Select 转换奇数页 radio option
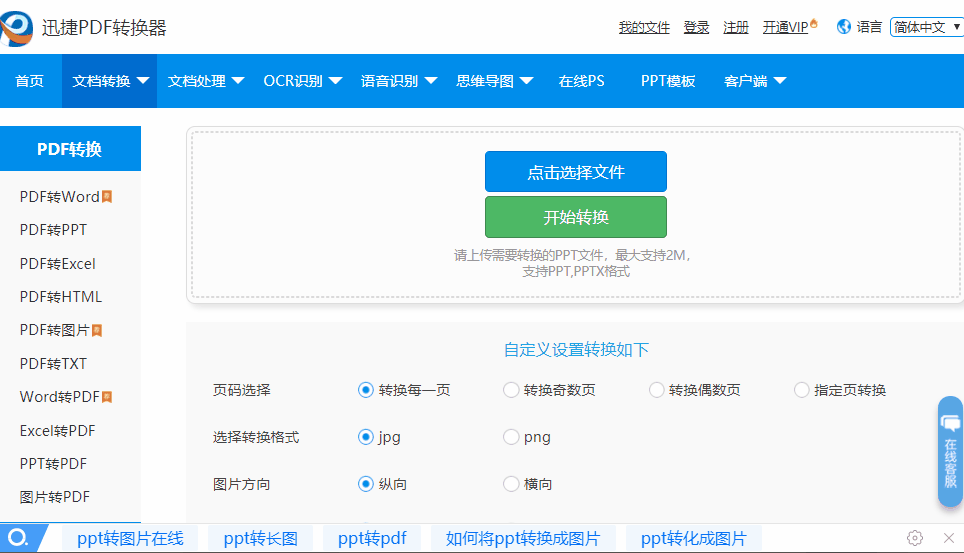Screen dimensions: 964x553 point(511,390)
